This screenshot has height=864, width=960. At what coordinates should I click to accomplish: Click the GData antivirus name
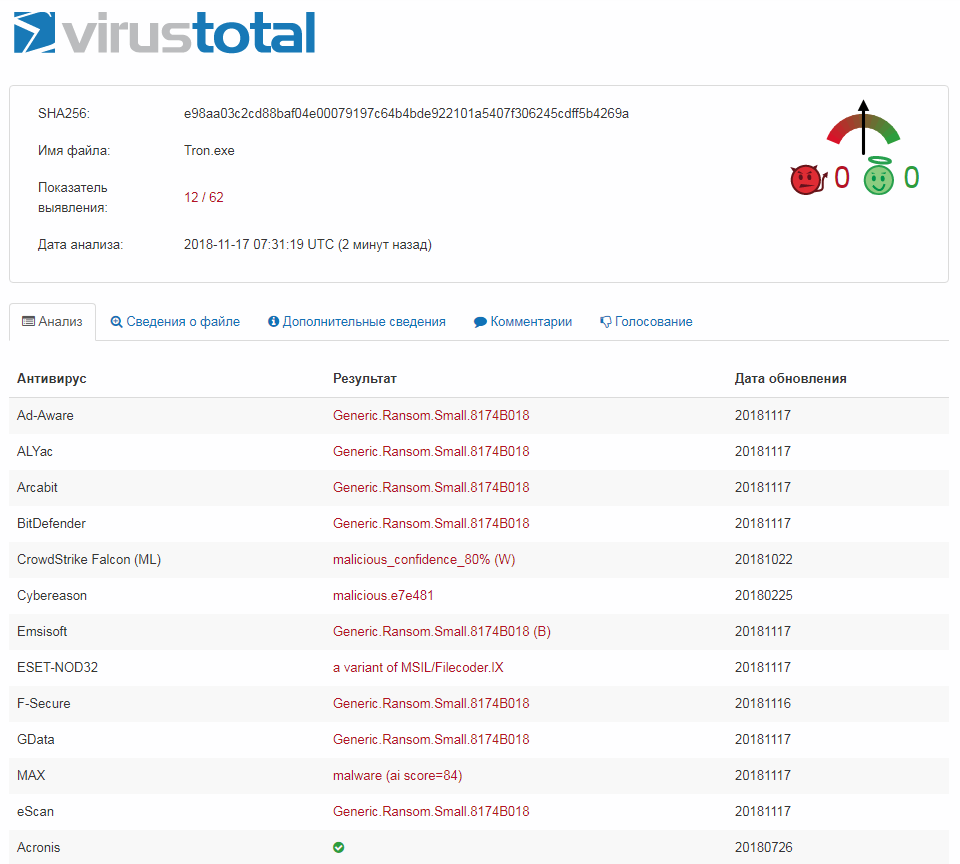pos(36,740)
